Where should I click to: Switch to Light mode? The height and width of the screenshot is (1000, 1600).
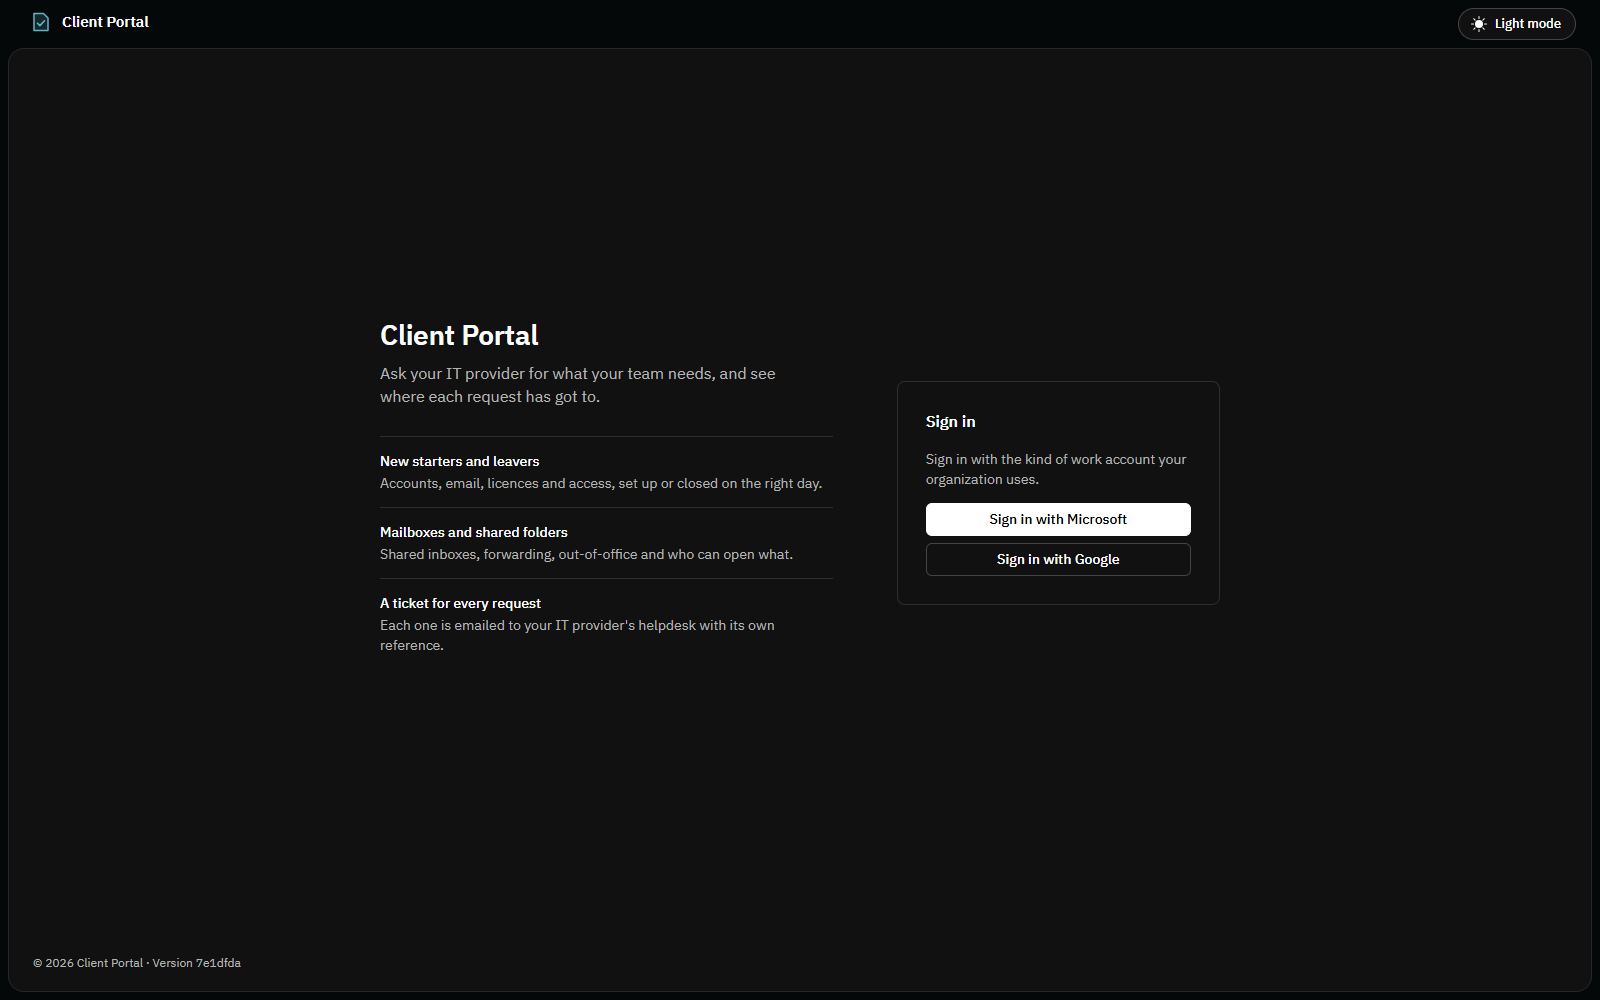tap(1516, 24)
